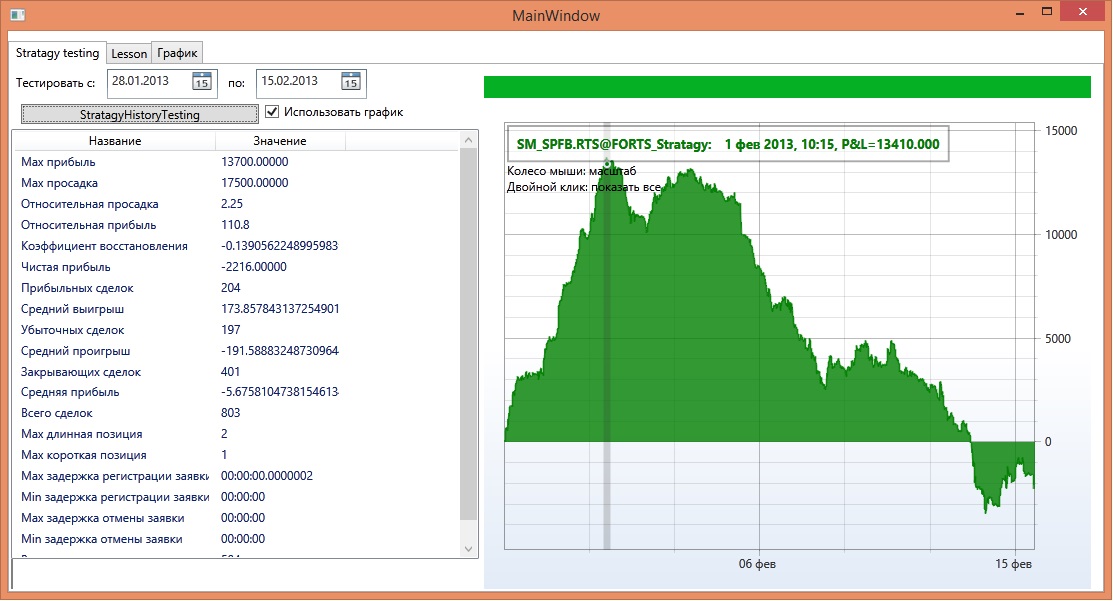
Task: Click the 5000 label on the chart's value axis
Action: pos(1058,338)
